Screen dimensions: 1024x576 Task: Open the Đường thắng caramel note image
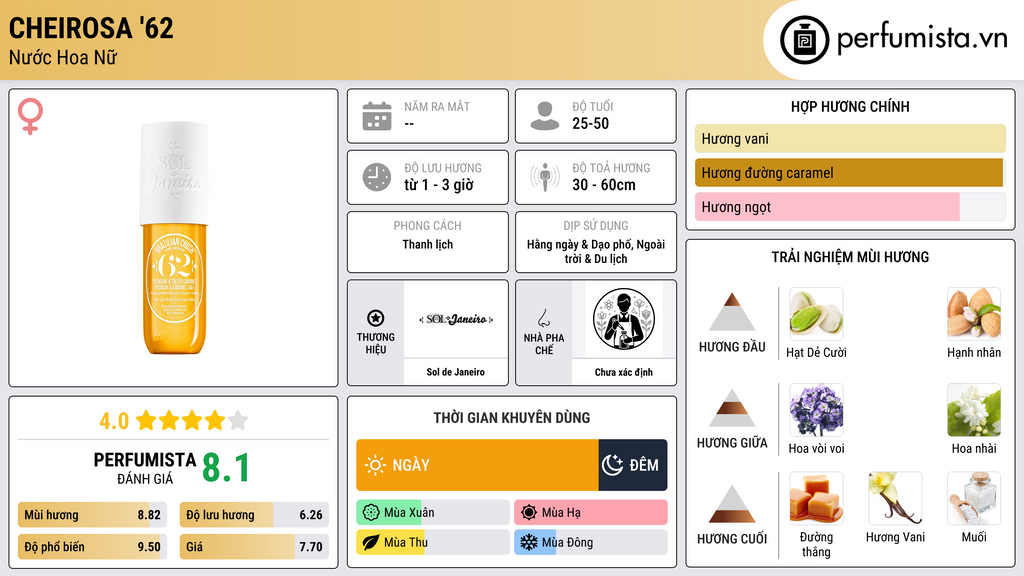(x=816, y=499)
